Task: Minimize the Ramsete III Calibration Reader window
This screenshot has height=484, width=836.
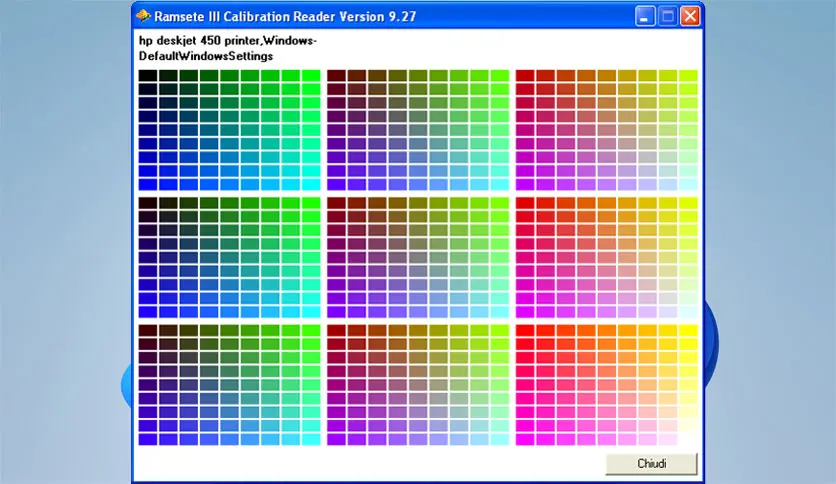Action: [x=645, y=17]
